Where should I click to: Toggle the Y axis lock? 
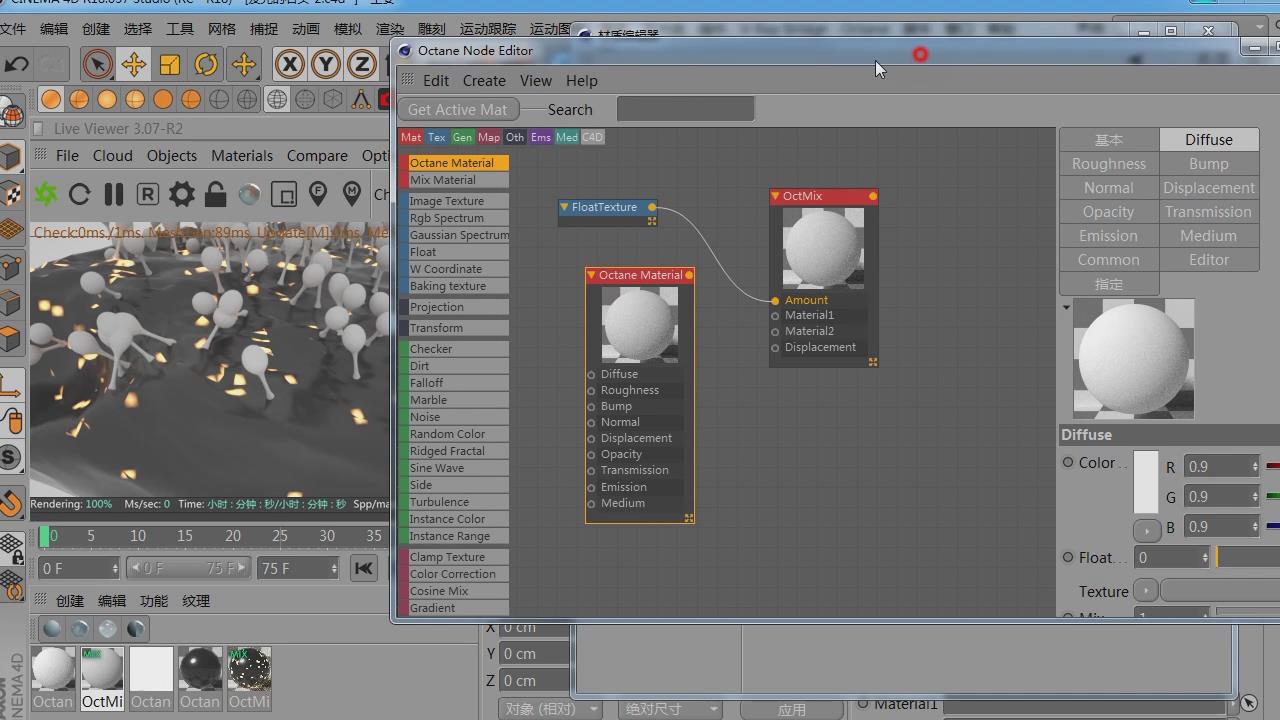pyautogui.click(x=325, y=65)
